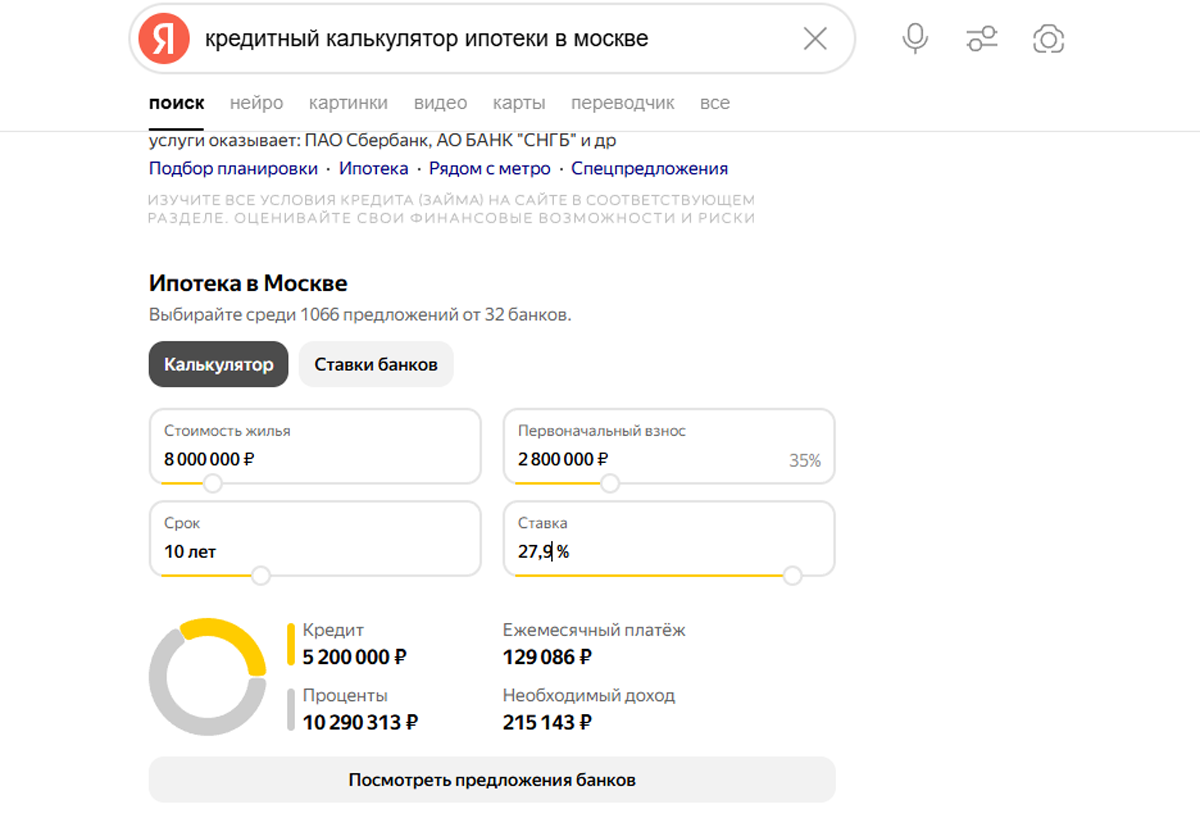Click the Кредит amount 5 200 000 ₽
The height and width of the screenshot is (818, 1200).
coord(355,657)
